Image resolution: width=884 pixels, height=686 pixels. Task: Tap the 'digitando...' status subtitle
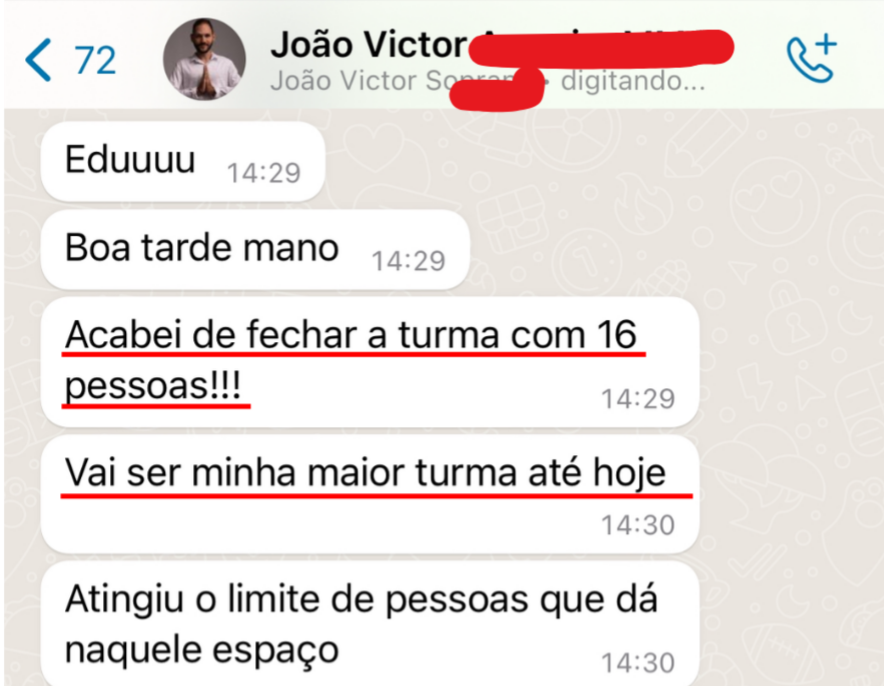[633, 81]
